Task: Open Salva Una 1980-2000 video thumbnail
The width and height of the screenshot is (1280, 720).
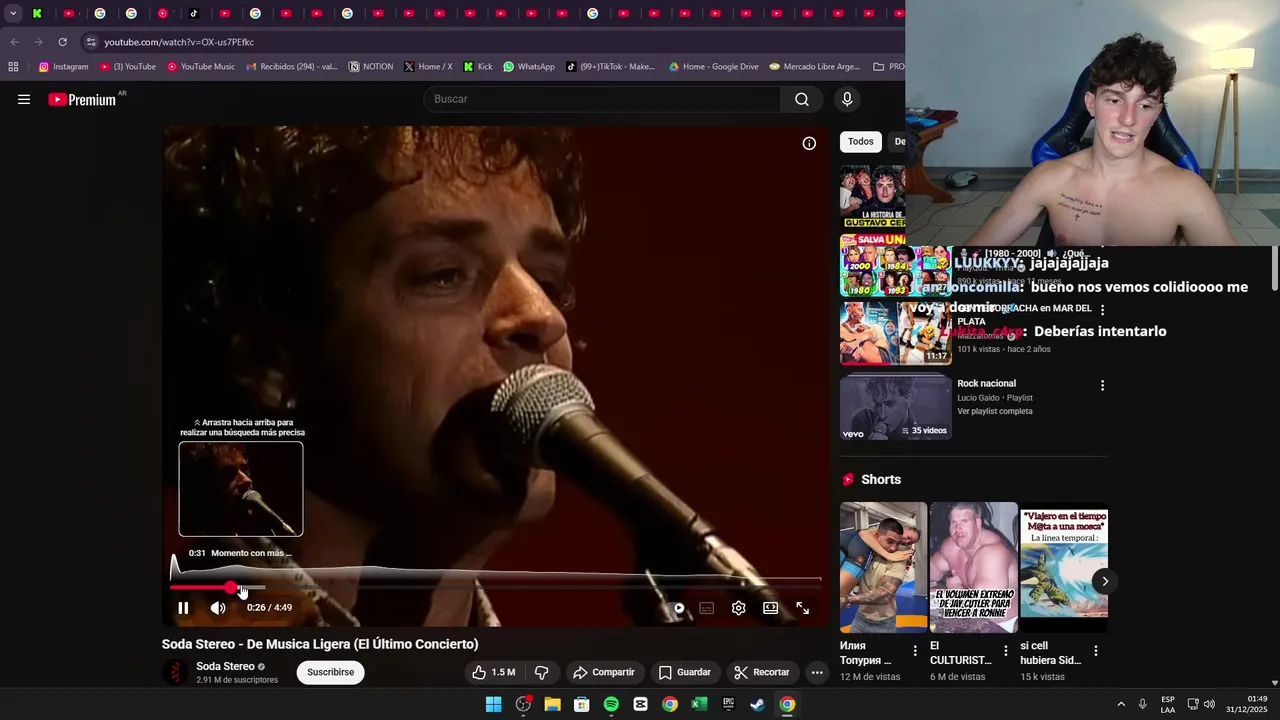Action: coord(896,265)
